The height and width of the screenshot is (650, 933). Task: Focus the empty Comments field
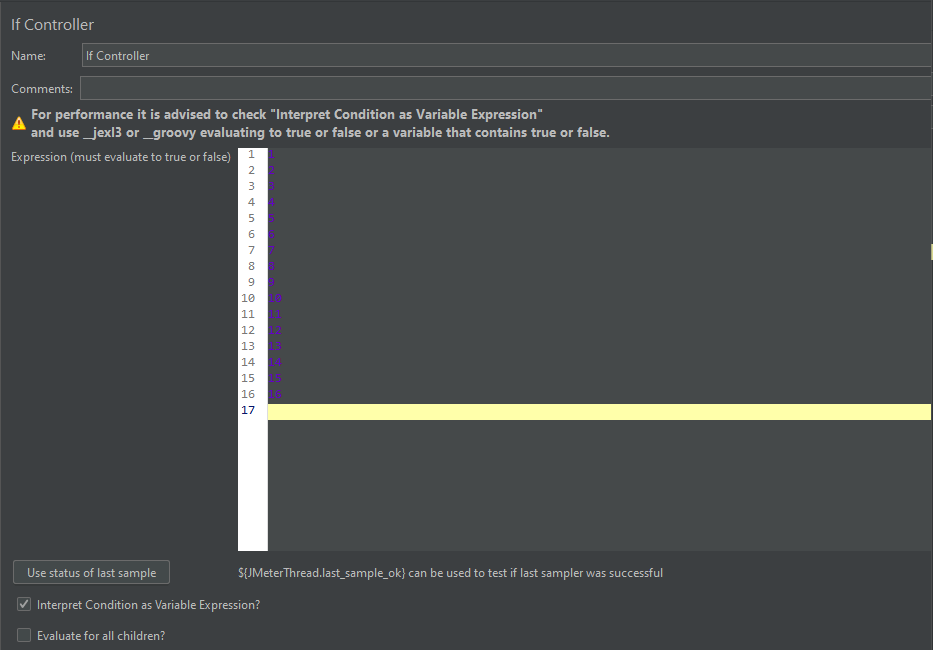coord(505,89)
